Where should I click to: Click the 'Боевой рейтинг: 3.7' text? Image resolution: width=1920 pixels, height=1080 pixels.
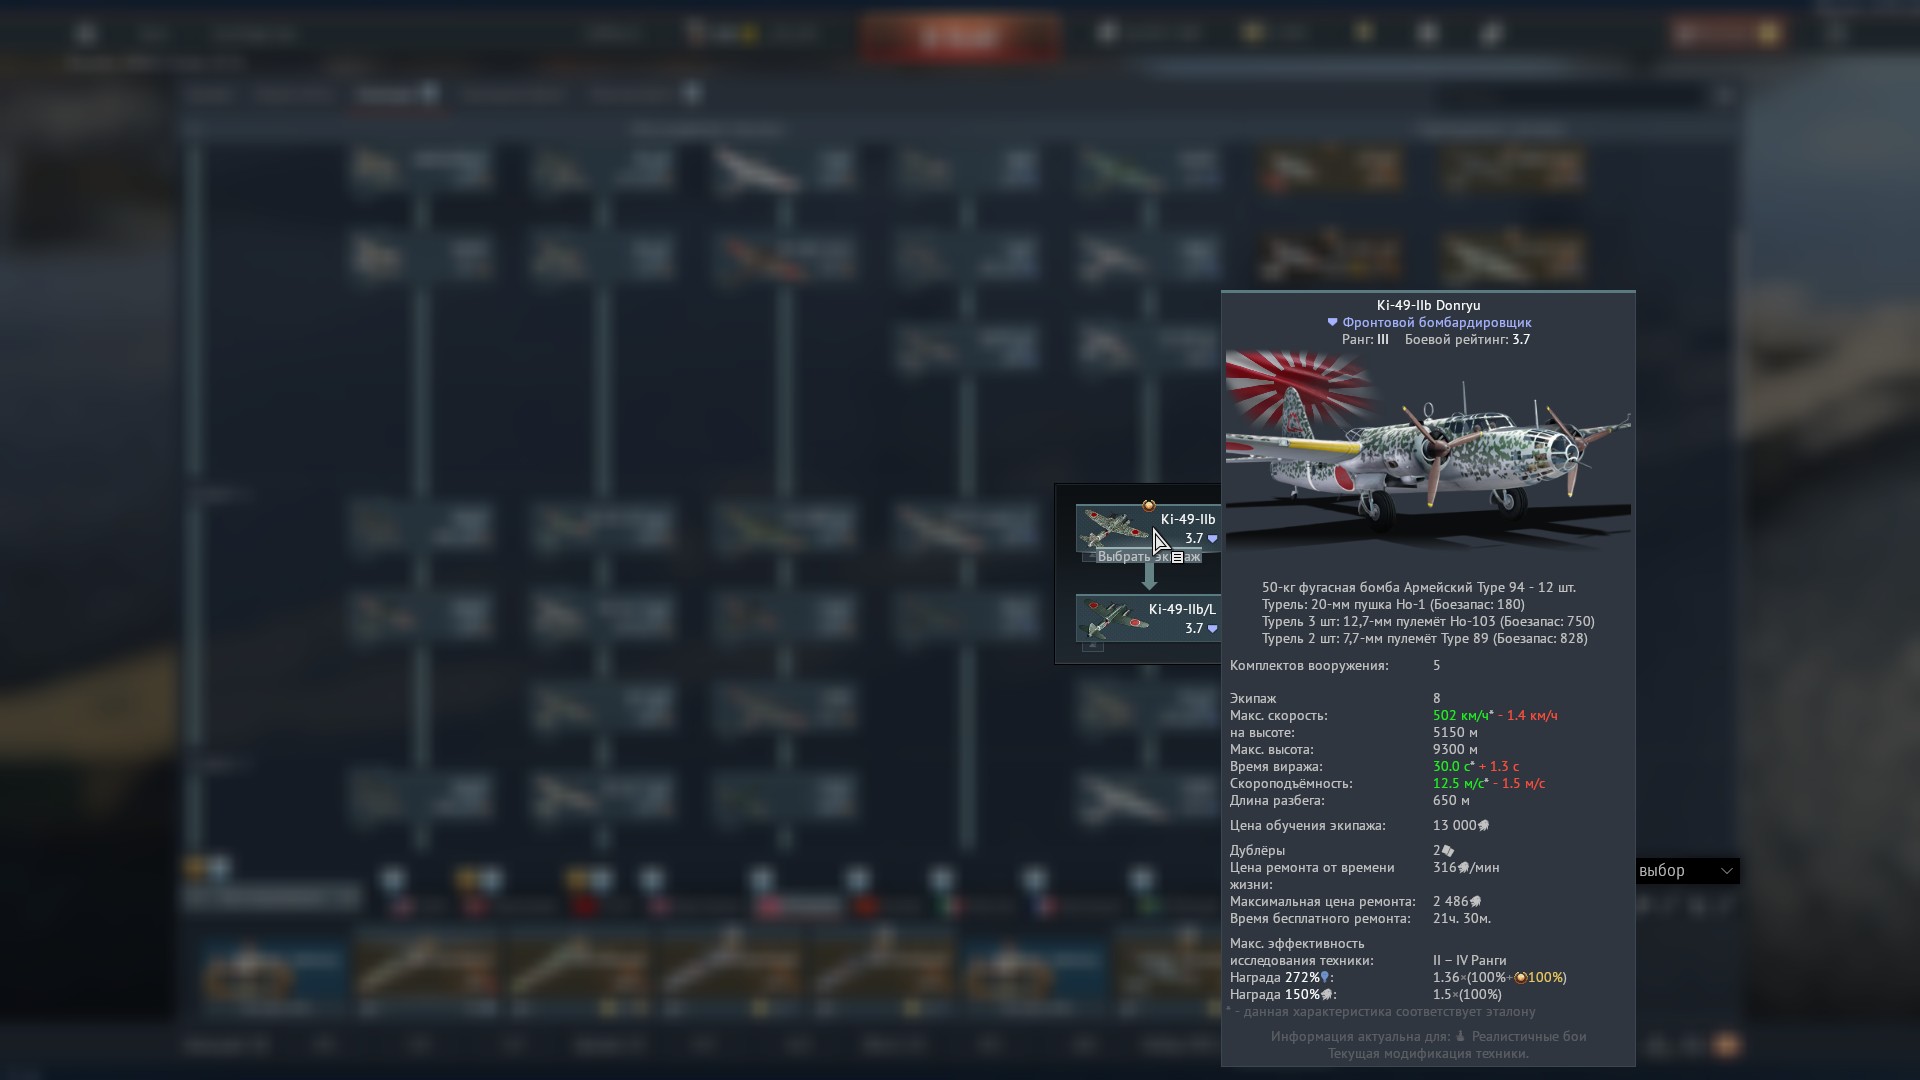1467,339
